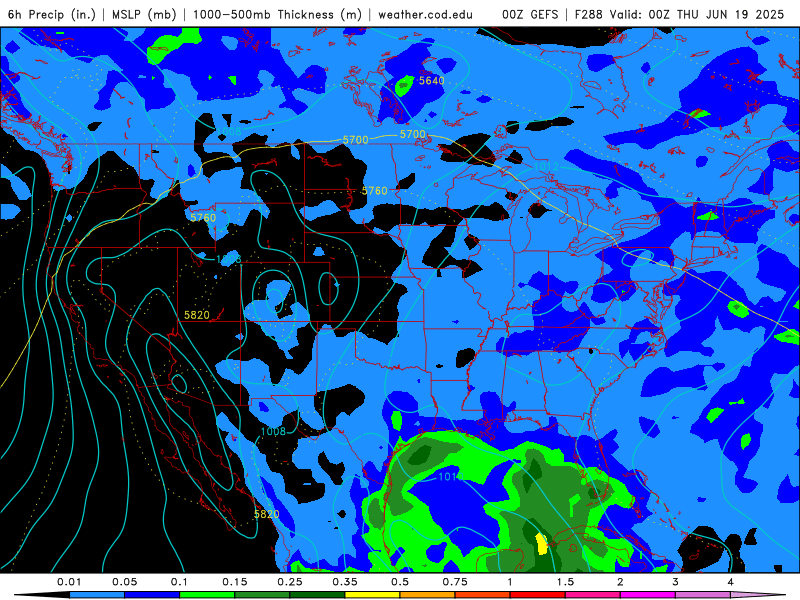Click the red 1–1.5 colorbar swatch
Image resolution: width=800 pixels, height=600 pixels.
coord(538,595)
